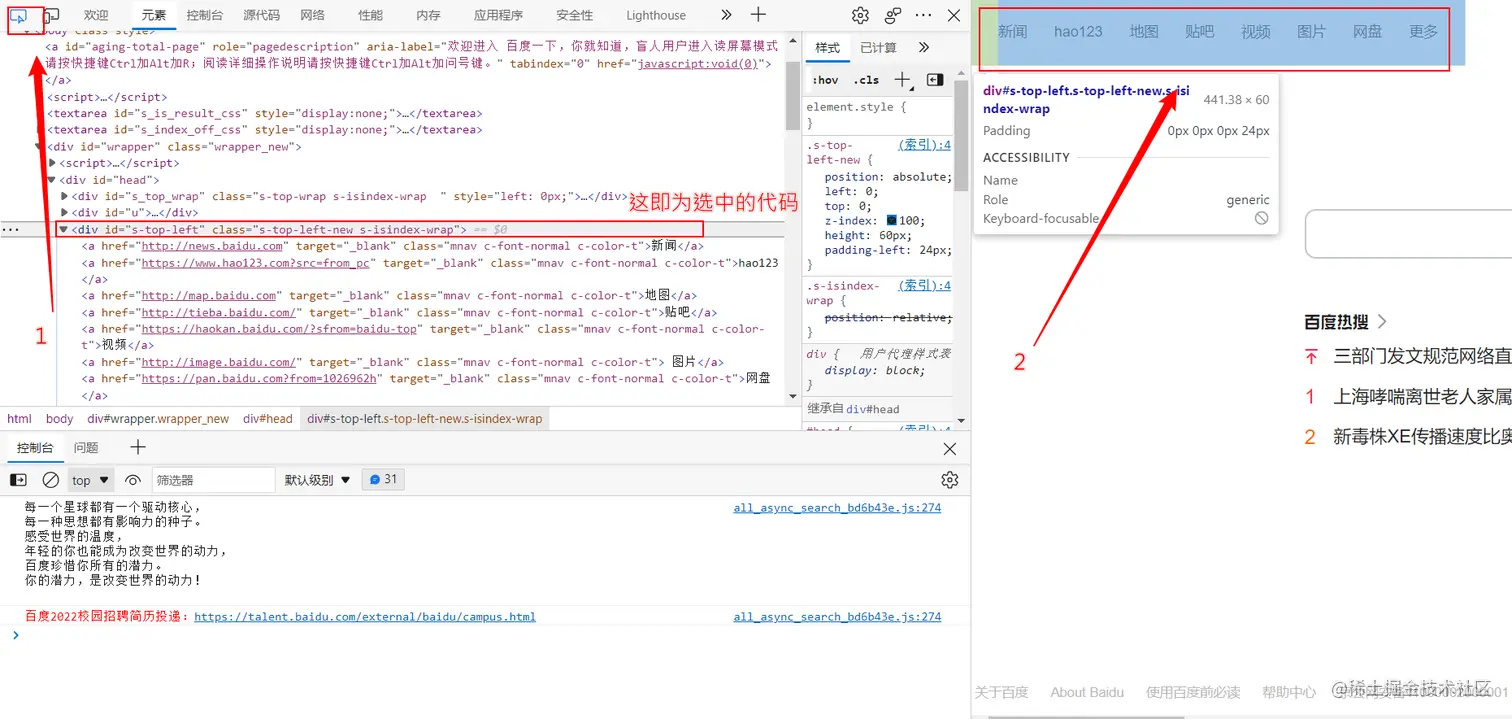Open the 安全性 tab
The image size is (1512, 719).
(x=575, y=15)
